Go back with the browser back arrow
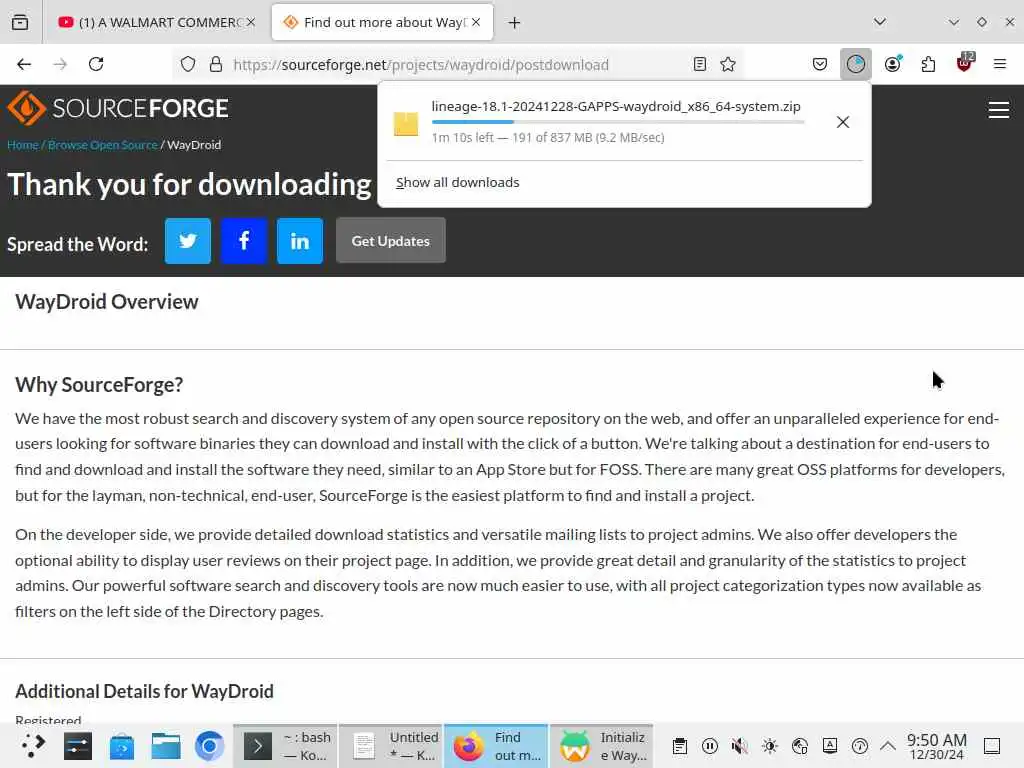The height and width of the screenshot is (768, 1024). click(x=24, y=64)
